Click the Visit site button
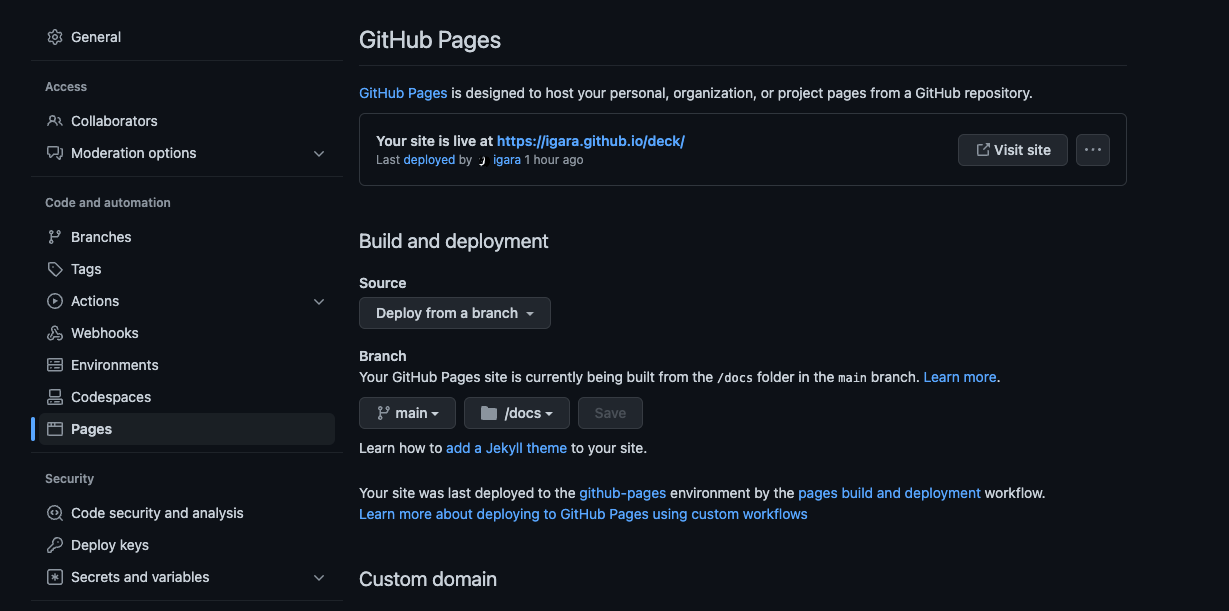The image size is (1229, 611). (x=1012, y=149)
